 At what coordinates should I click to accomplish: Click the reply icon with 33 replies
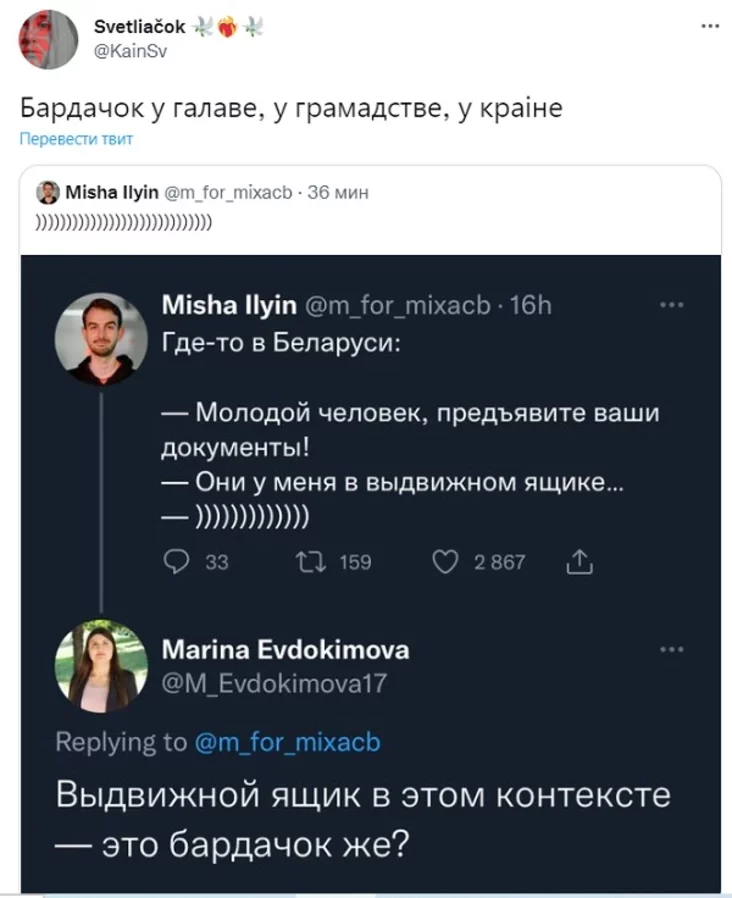click(178, 562)
